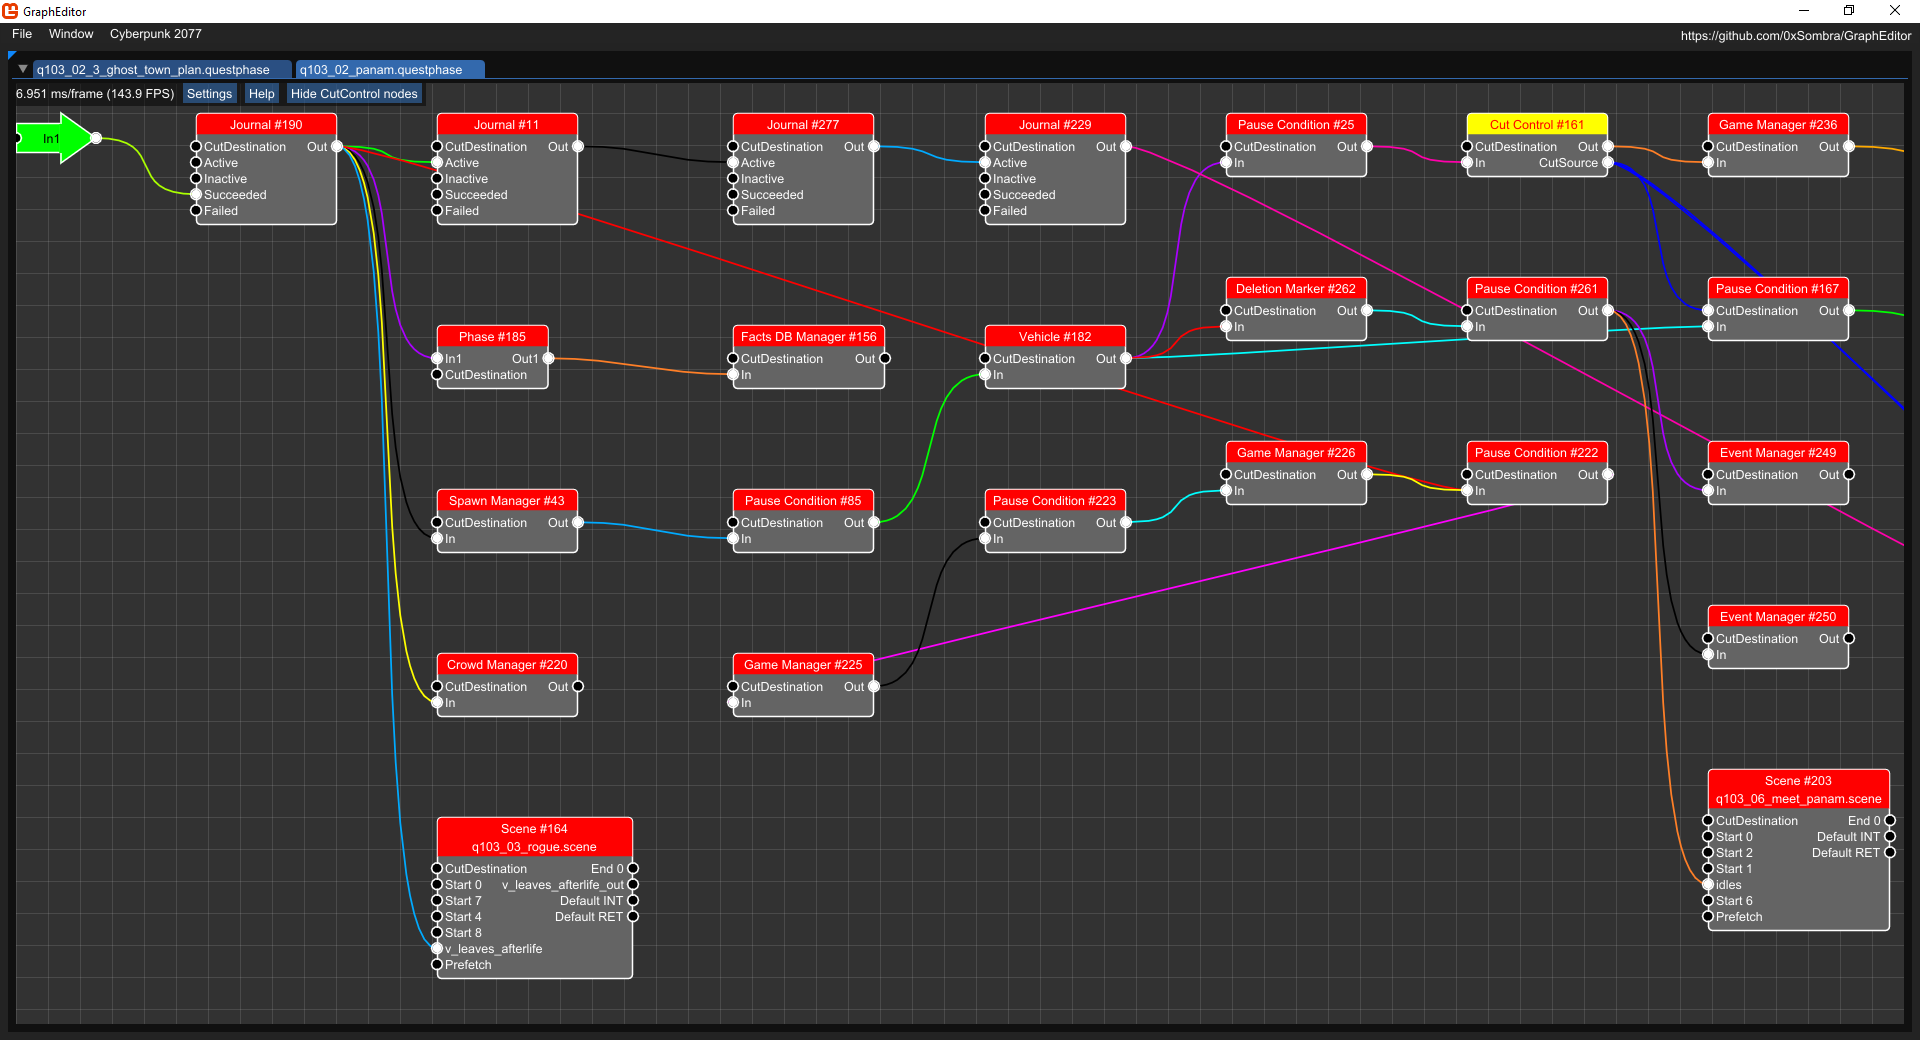Select the Game Manager #236 header
Image resolution: width=1920 pixels, height=1040 pixels.
pos(1778,125)
